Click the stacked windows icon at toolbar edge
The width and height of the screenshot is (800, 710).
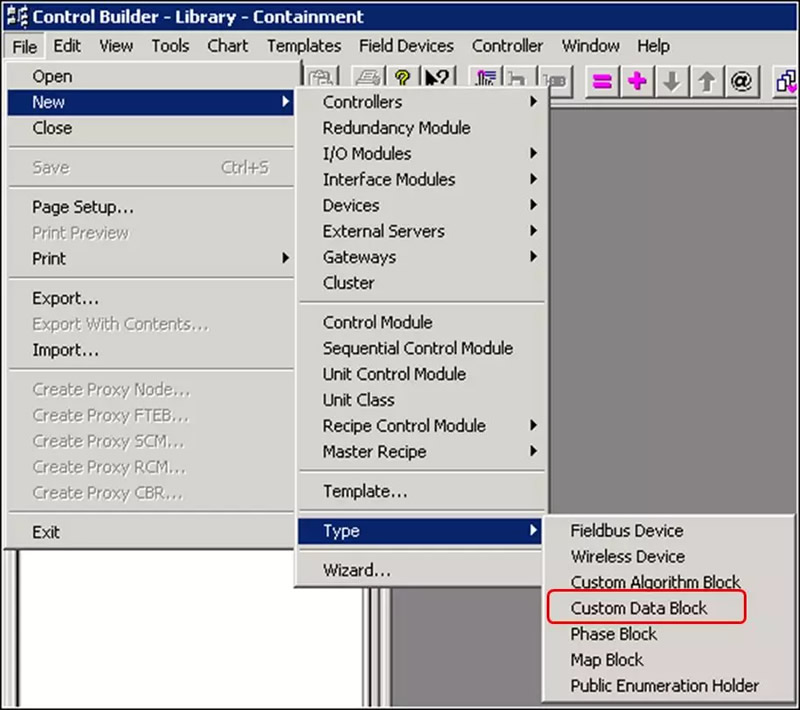(786, 81)
